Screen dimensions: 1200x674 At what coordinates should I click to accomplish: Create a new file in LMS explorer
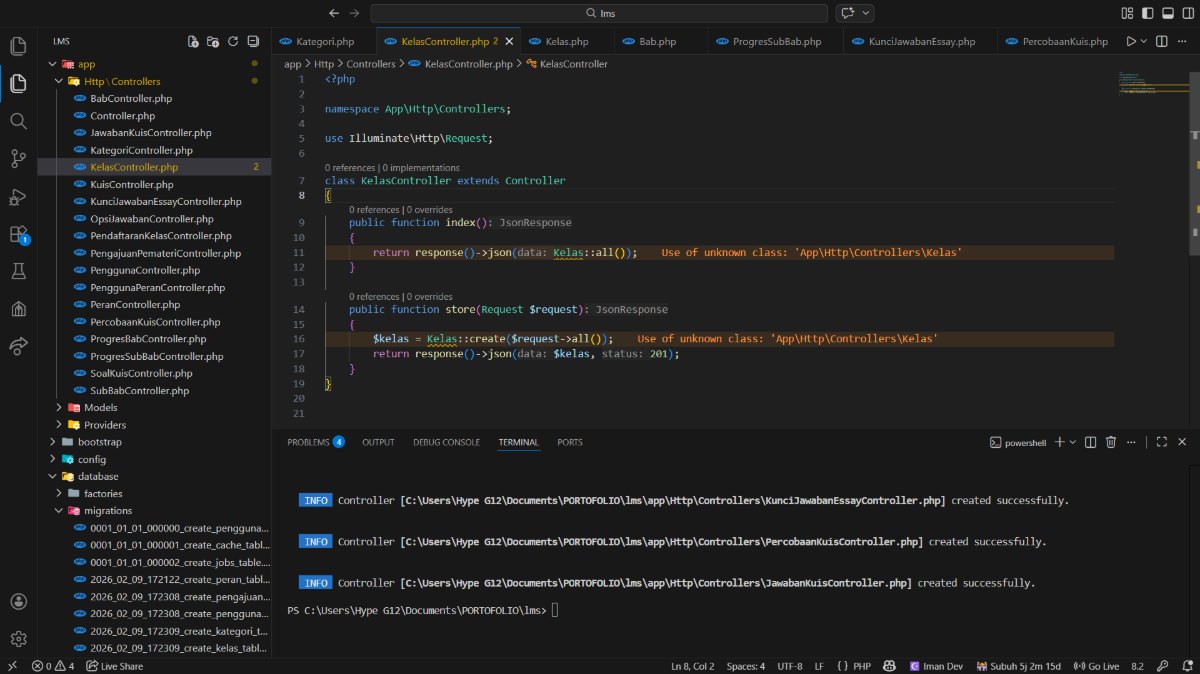tap(193, 42)
